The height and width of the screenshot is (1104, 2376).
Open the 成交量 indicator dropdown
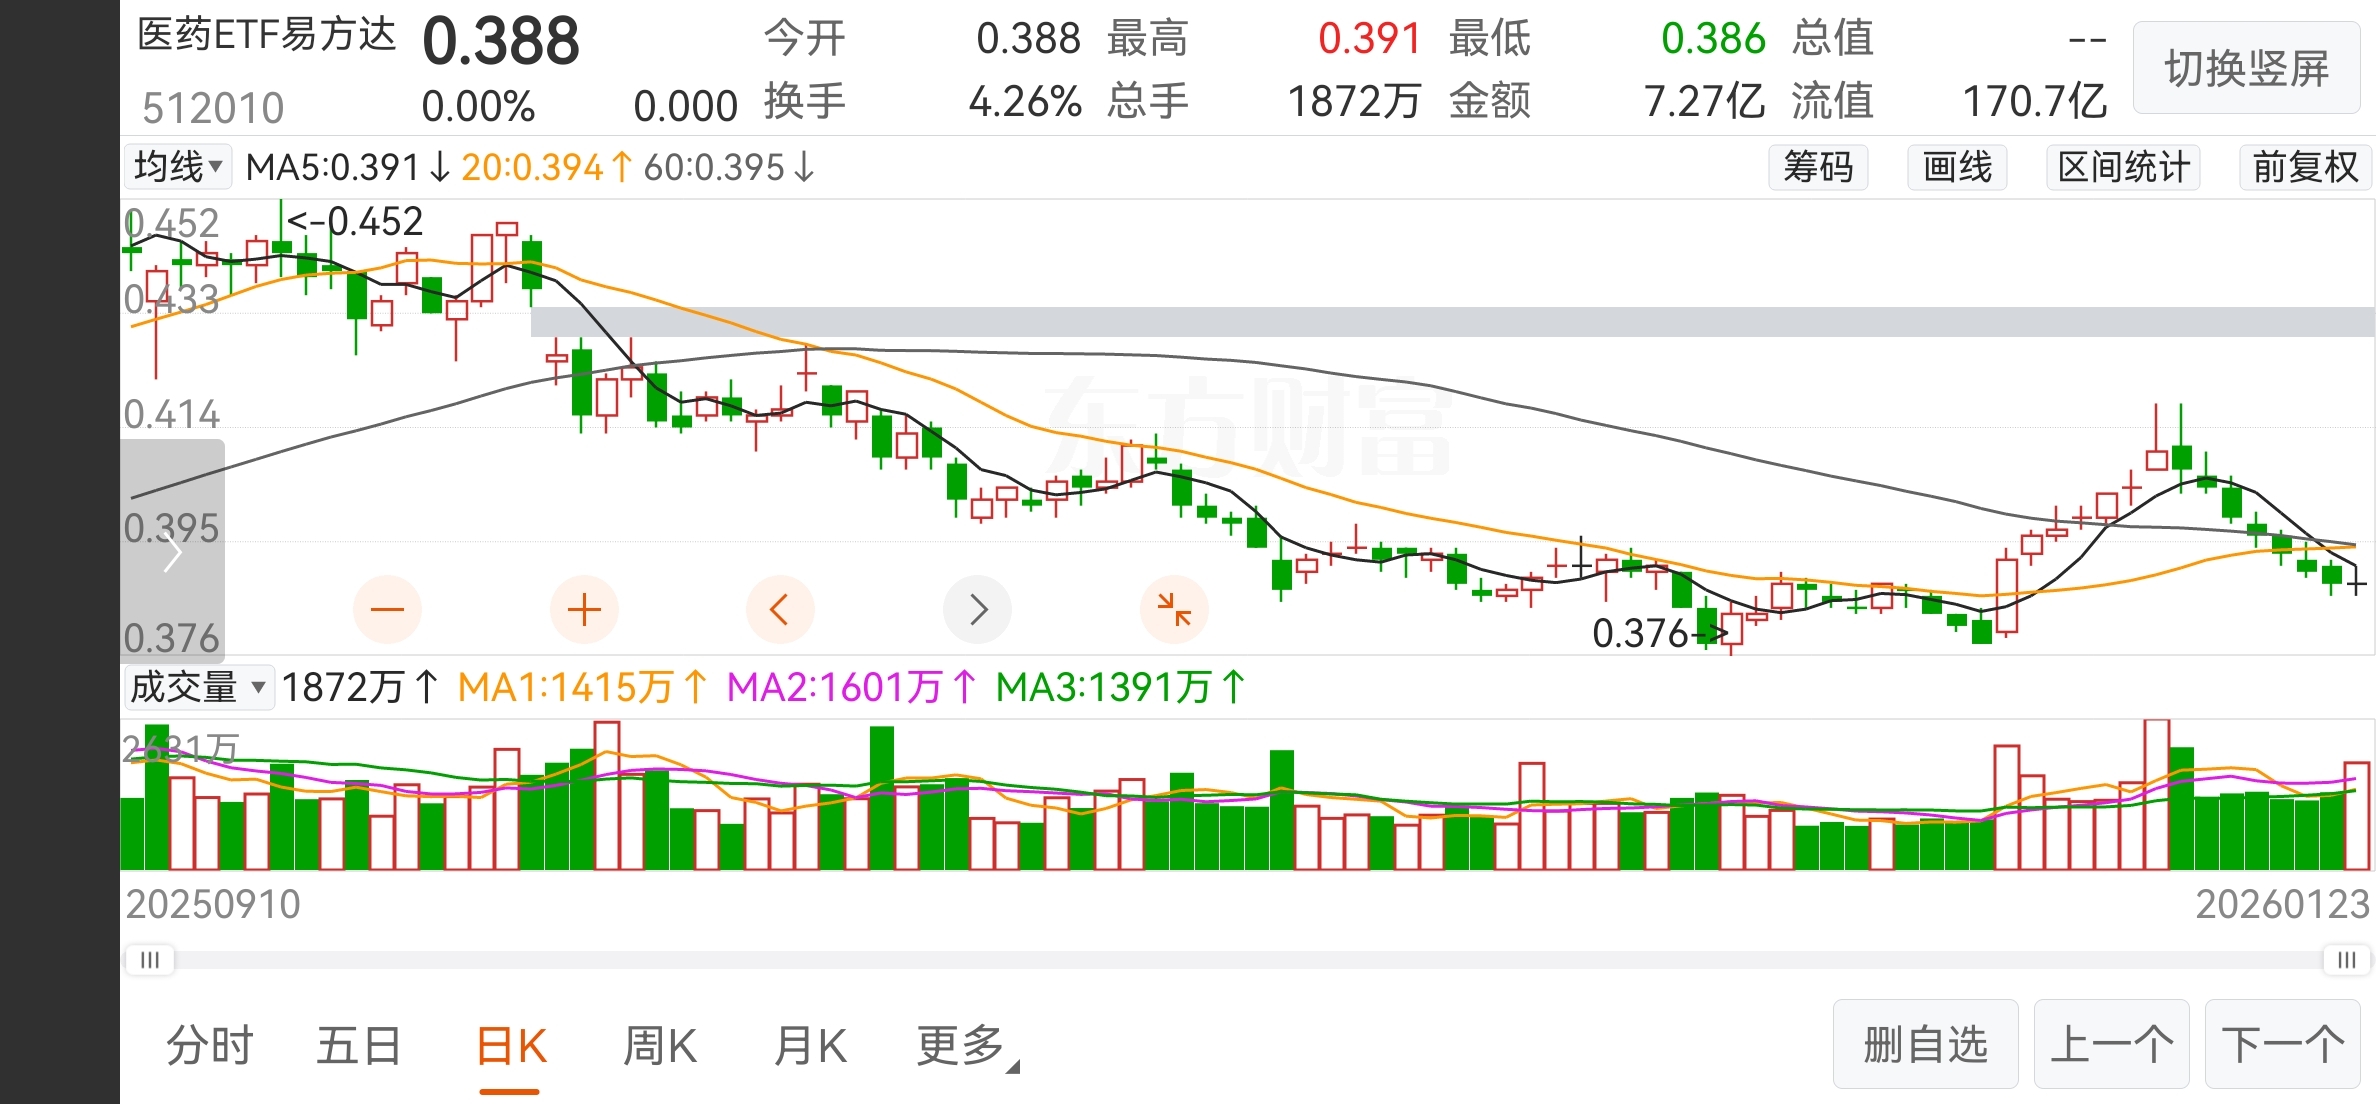[x=198, y=688]
